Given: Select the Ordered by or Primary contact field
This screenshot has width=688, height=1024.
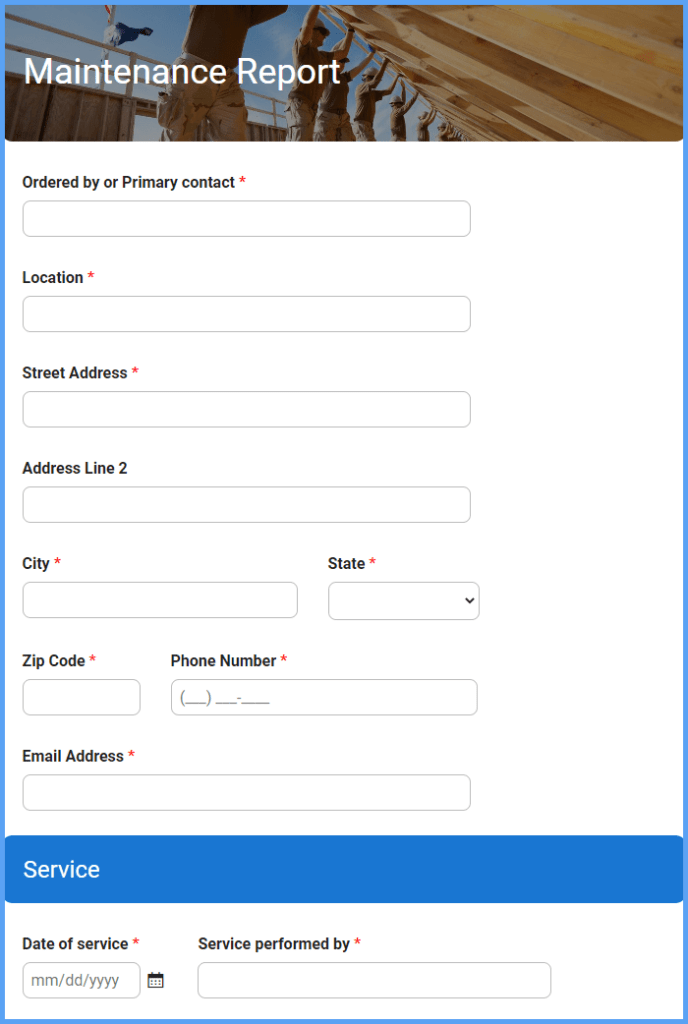Looking at the screenshot, I should tap(246, 218).
